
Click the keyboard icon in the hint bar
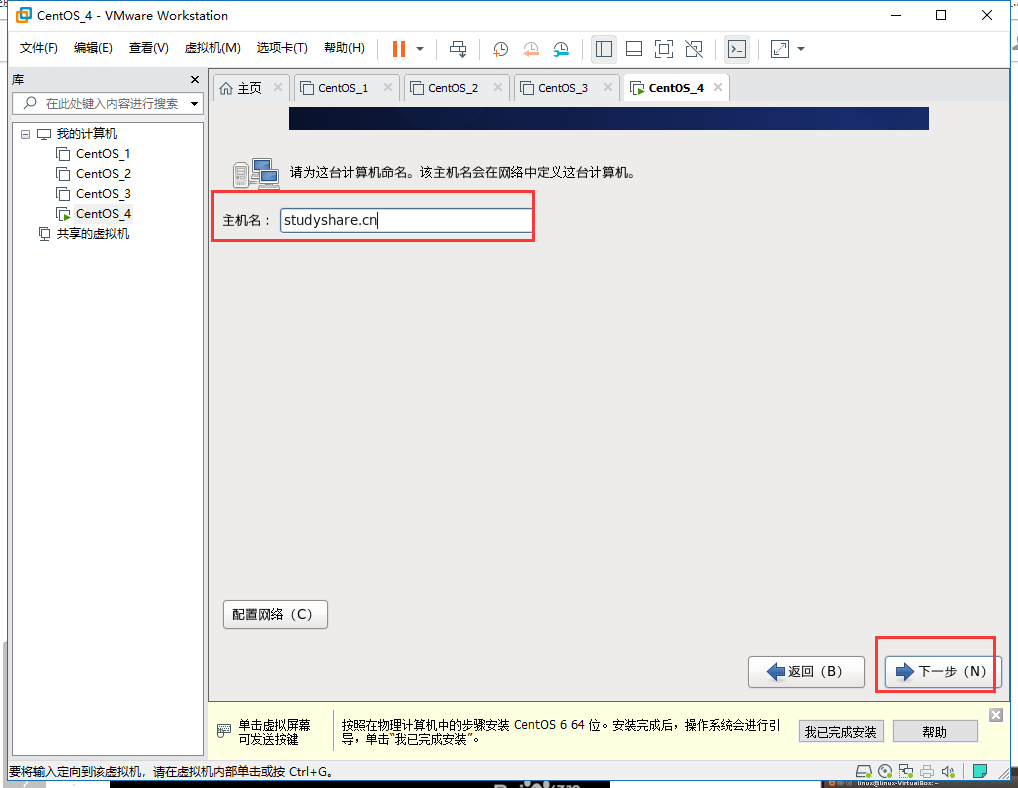(223, 731)
